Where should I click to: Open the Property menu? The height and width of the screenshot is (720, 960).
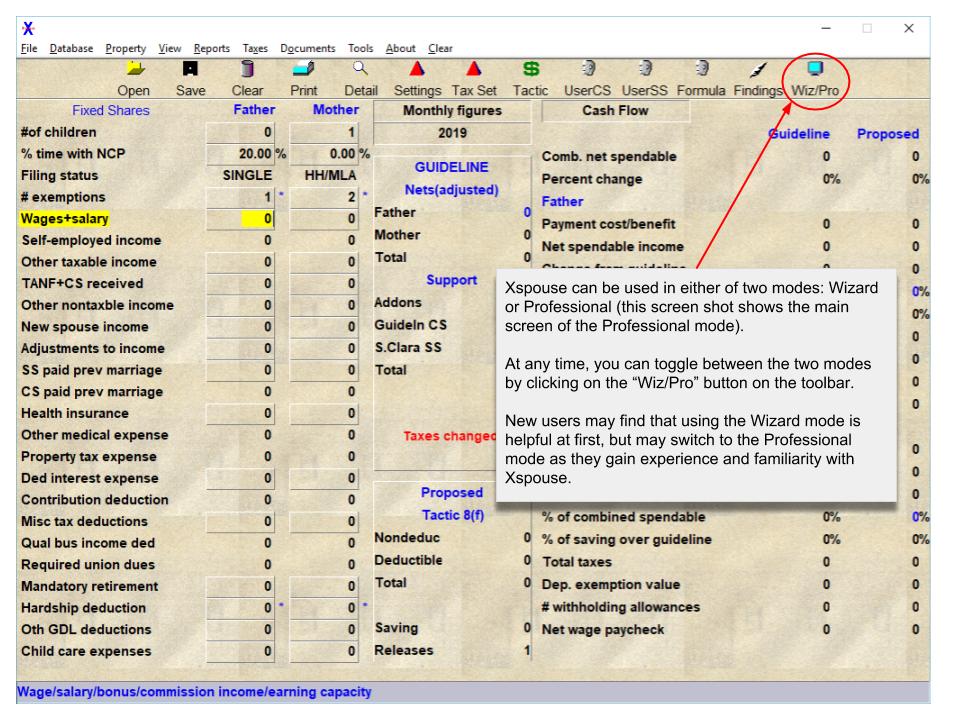(x=126, y=48)
